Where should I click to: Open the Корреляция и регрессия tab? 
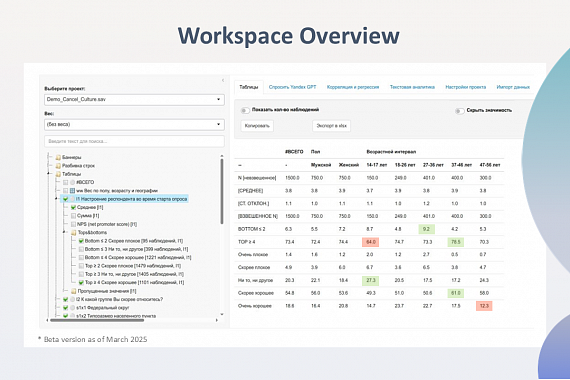(x=353, y=87)
